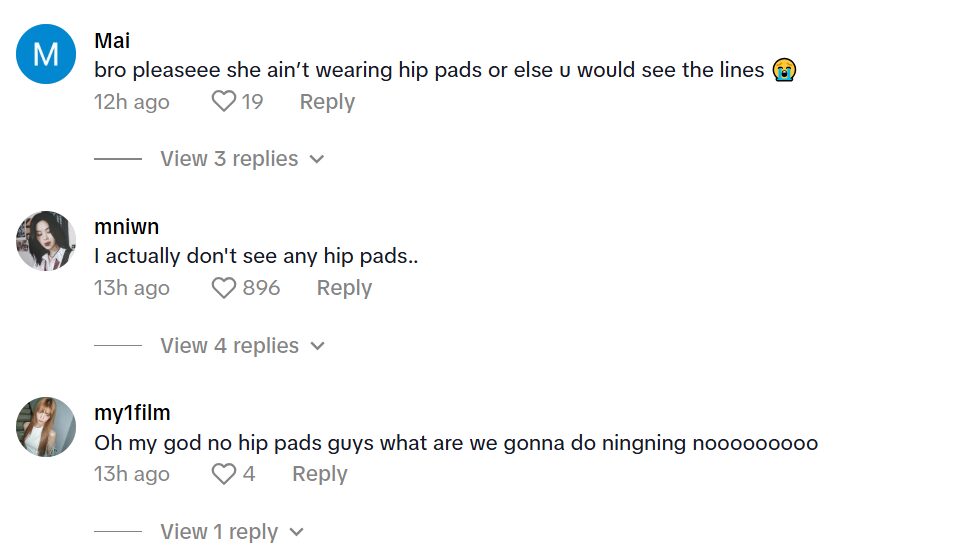This screenshot has height=555, width=976.
Task: Like mniwn's comment with the heart
Action: pos(224,288)
